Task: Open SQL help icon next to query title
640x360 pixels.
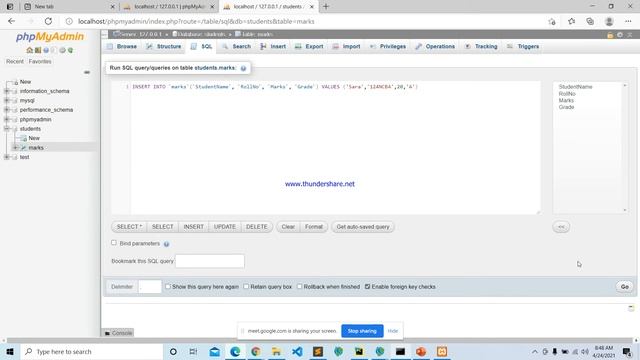Action: coord(243,68)
